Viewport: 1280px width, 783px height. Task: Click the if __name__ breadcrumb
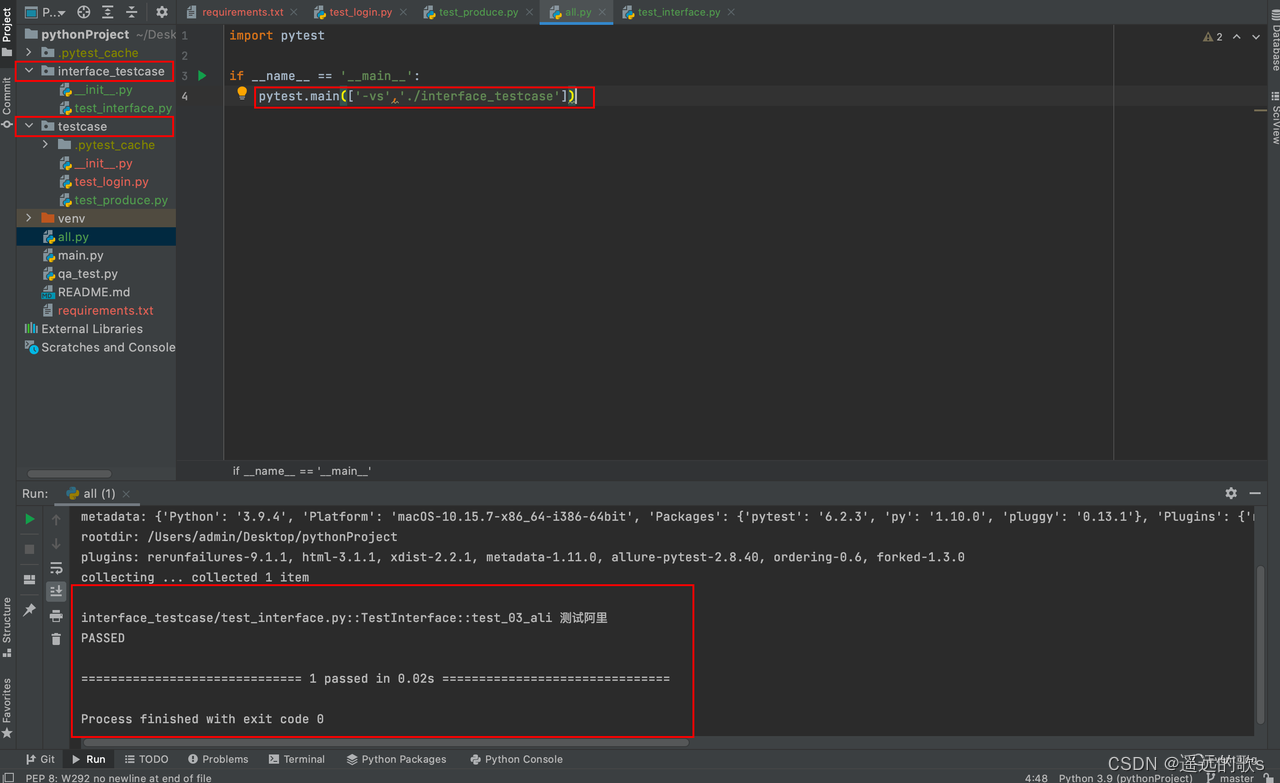[301, 470]
